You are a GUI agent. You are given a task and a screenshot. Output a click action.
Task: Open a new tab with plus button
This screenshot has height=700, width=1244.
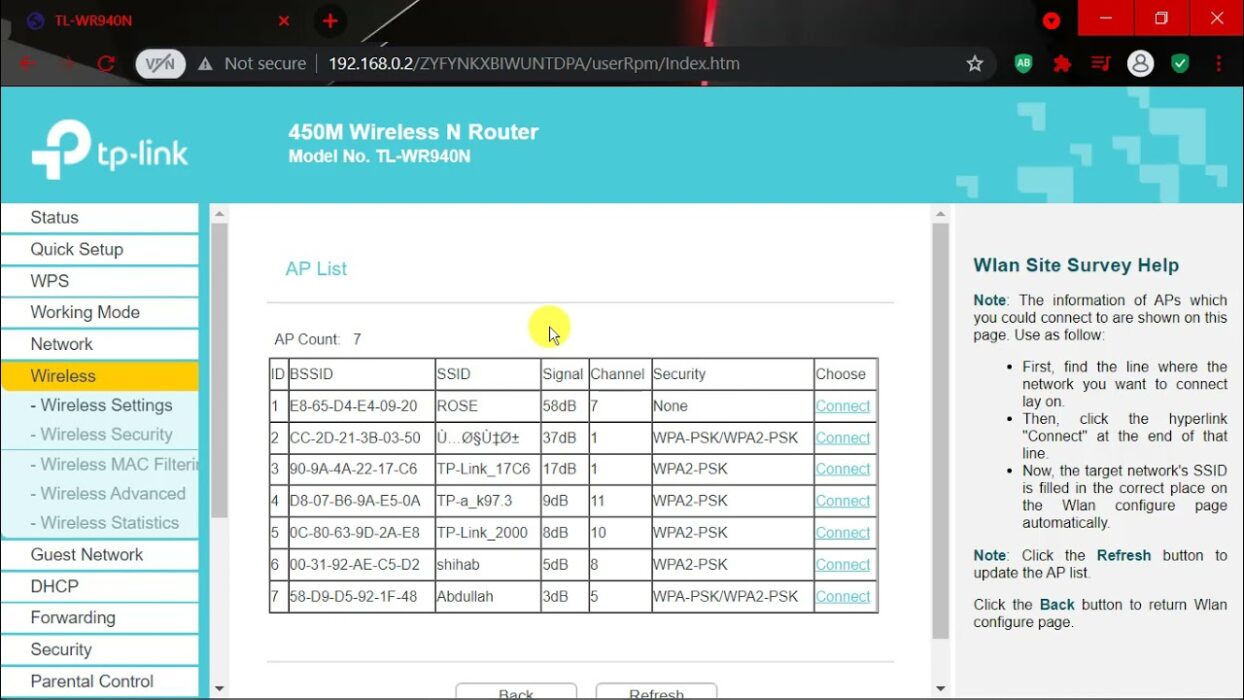pos(330,20)
